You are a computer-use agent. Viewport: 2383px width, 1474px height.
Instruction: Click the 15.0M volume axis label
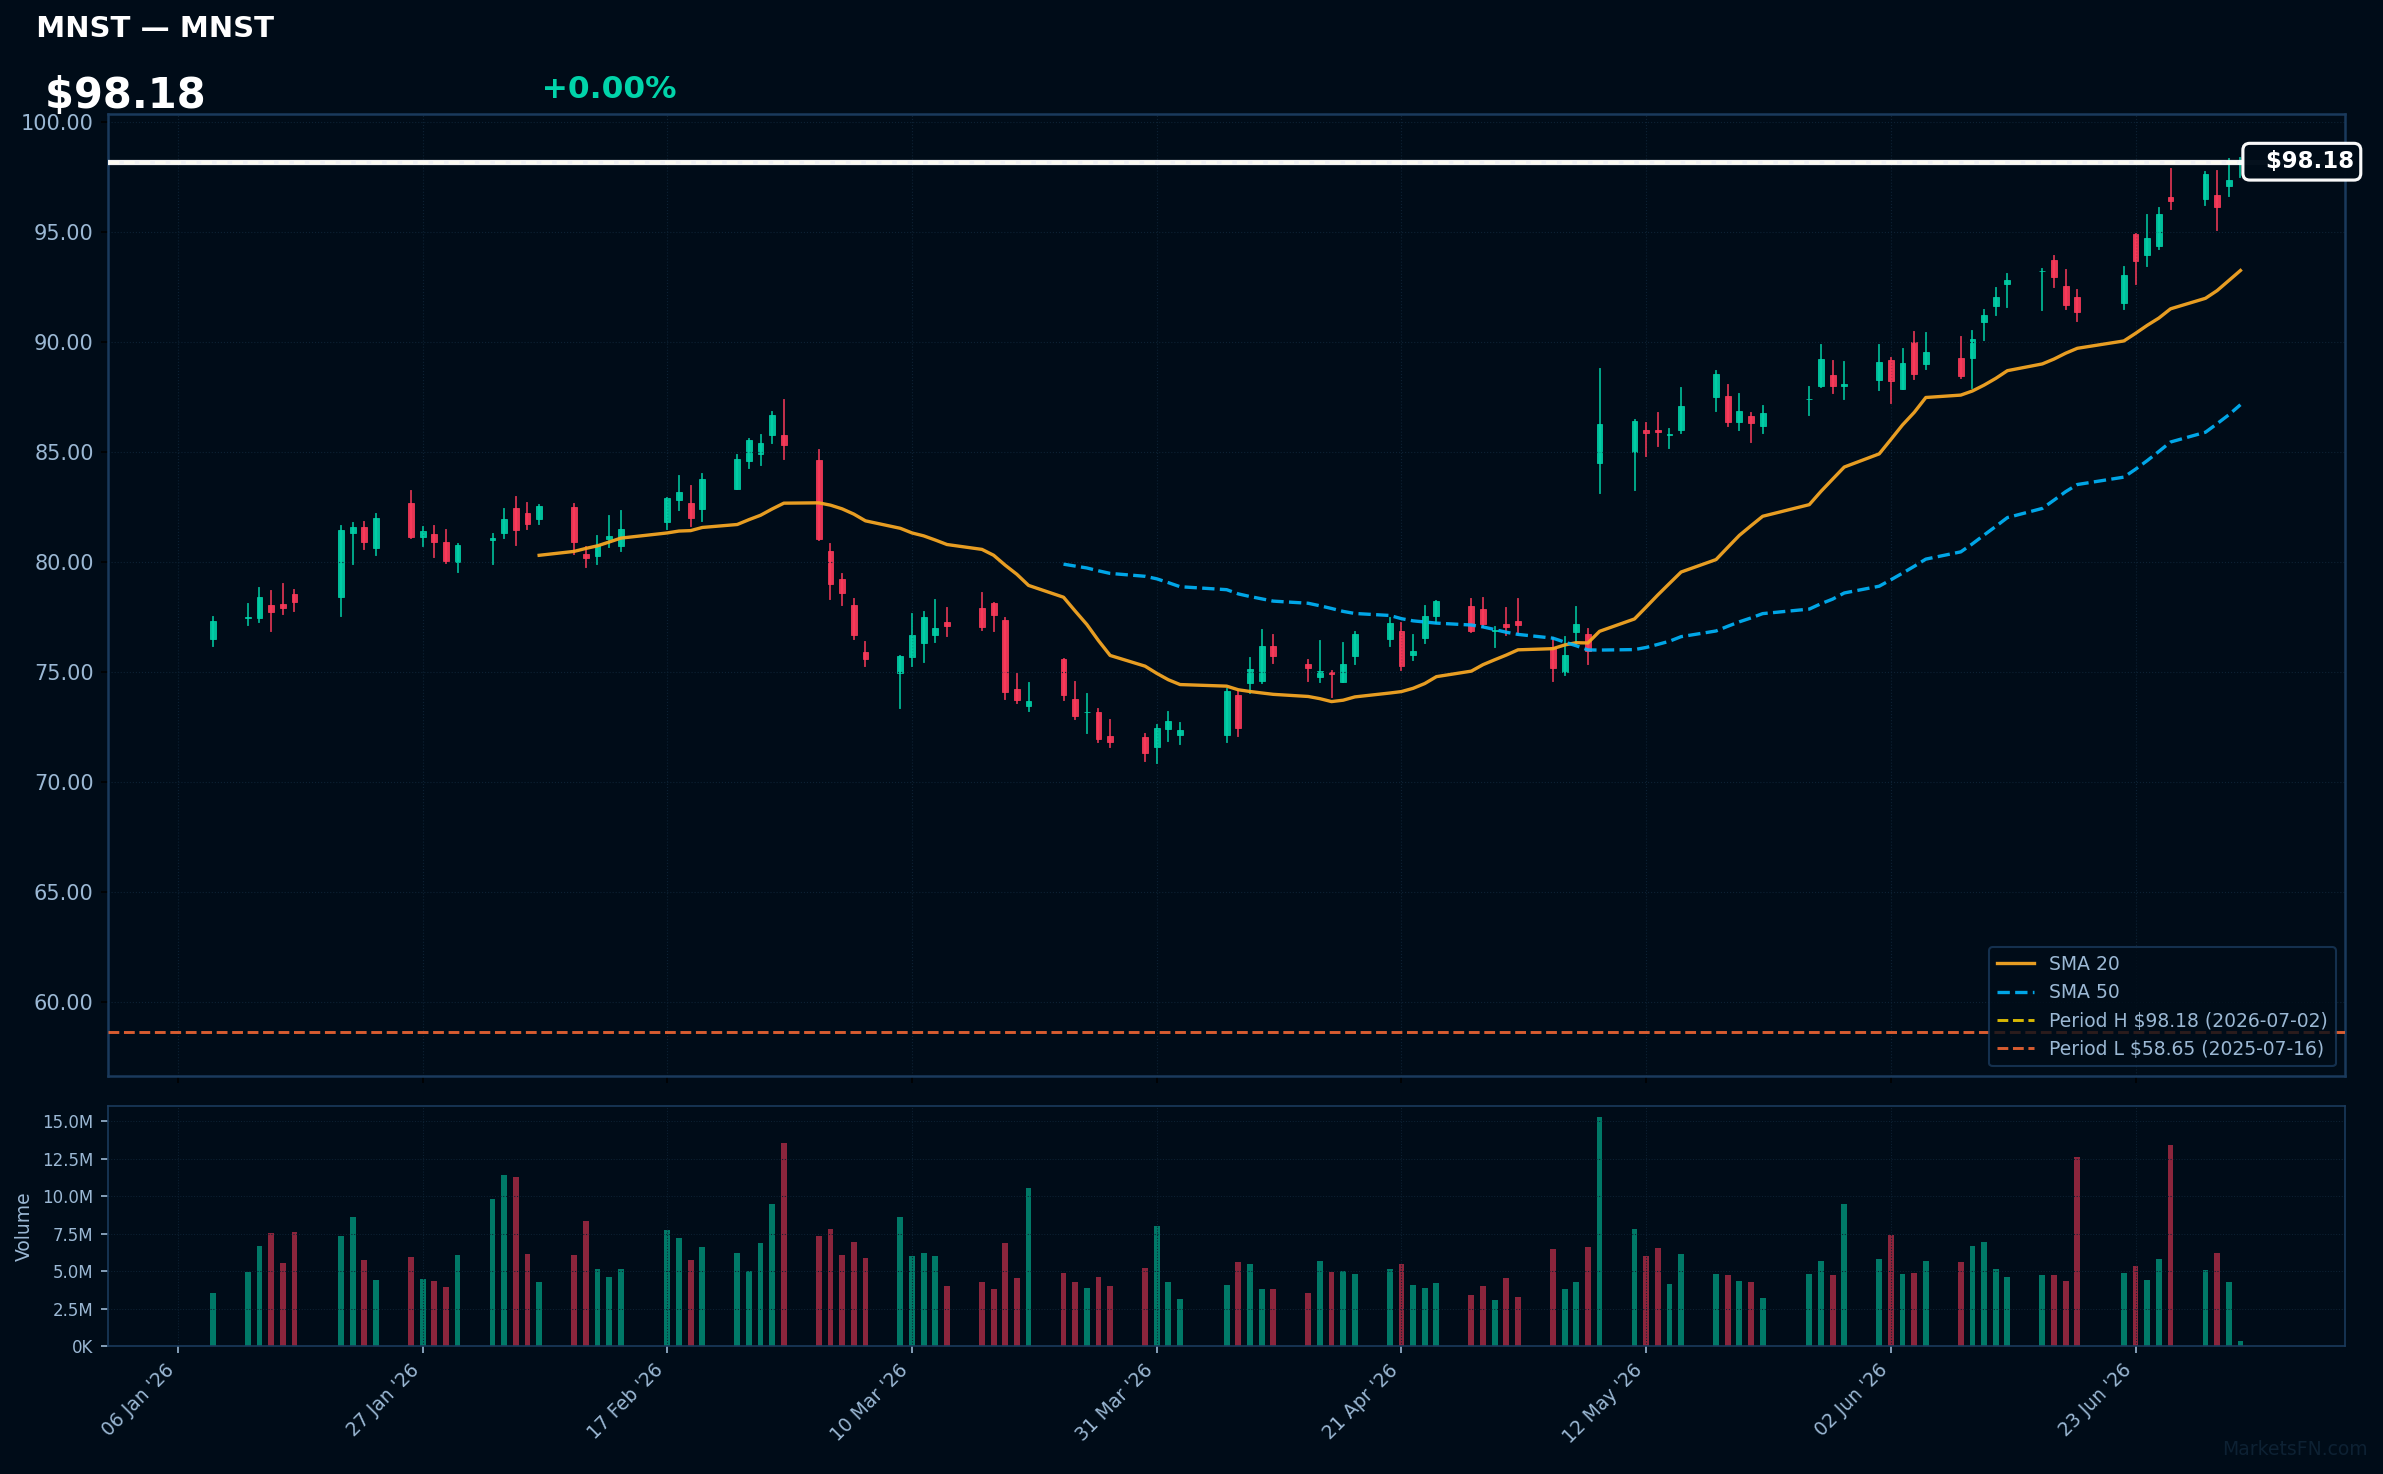pyautogui.click(x=68, y=1122)
